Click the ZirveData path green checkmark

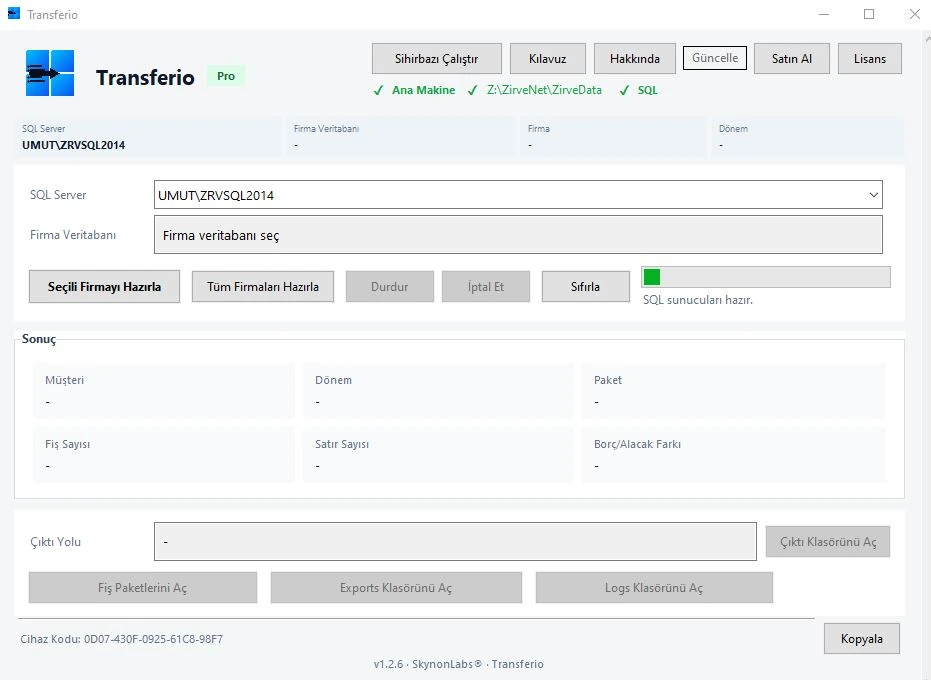point(473,91)
